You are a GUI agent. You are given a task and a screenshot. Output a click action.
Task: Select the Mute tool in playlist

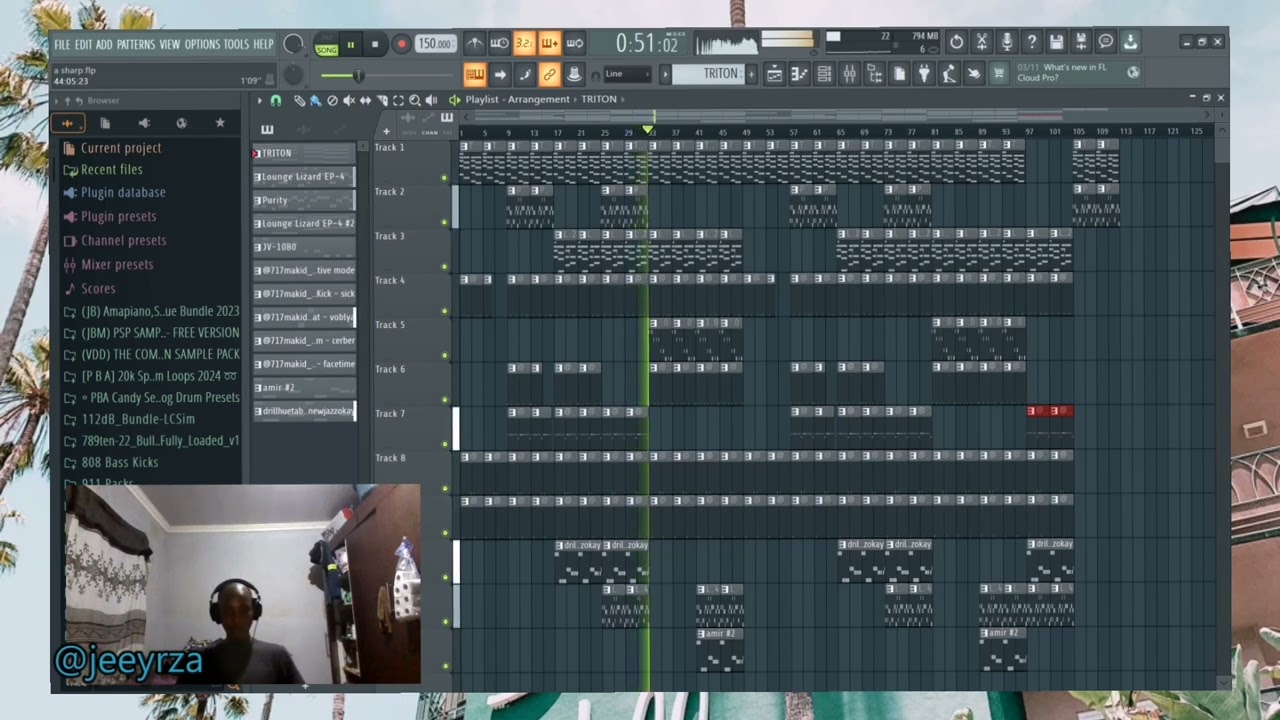point(349,100)
